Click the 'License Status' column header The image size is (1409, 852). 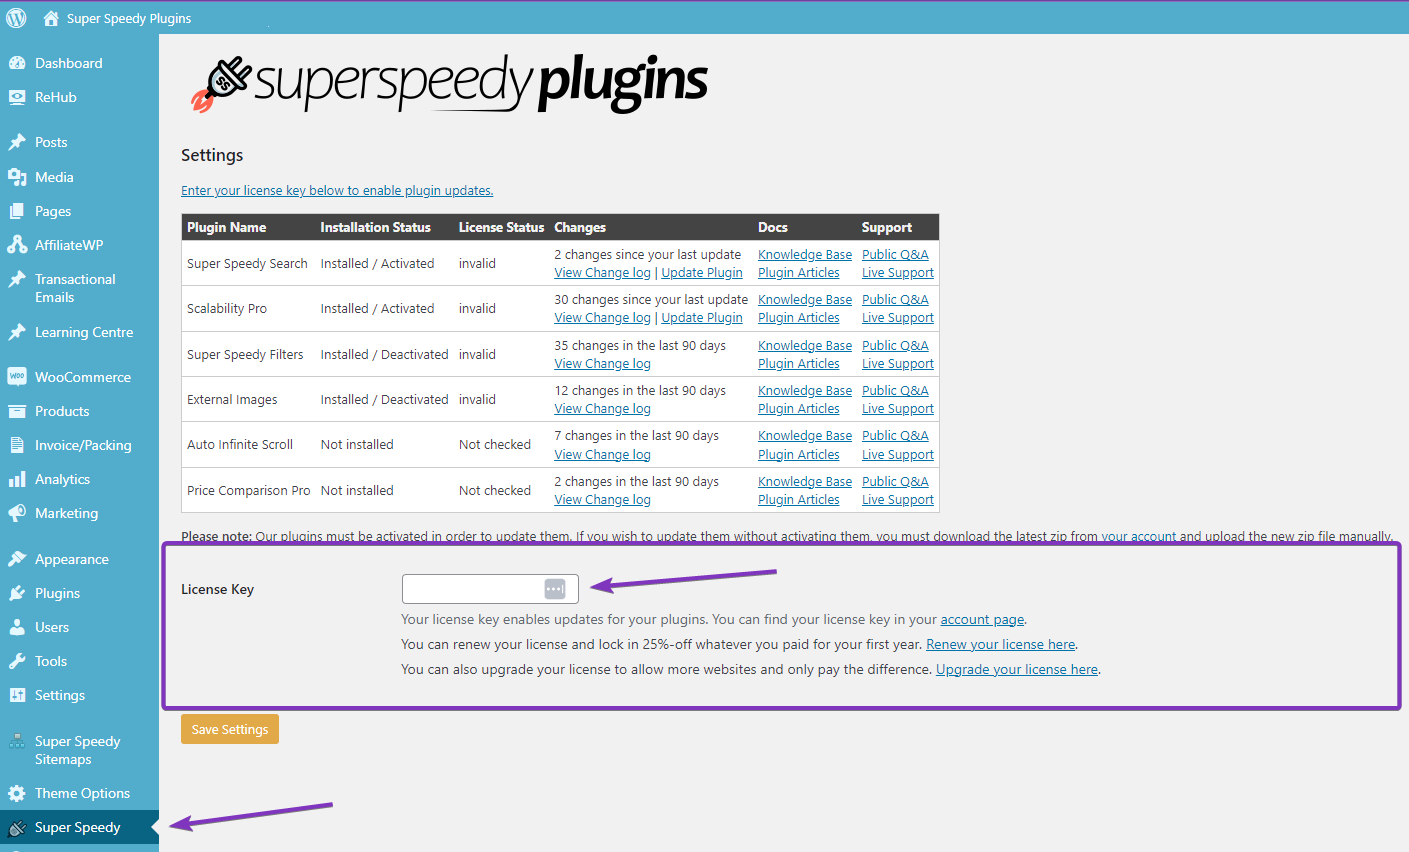501,227
